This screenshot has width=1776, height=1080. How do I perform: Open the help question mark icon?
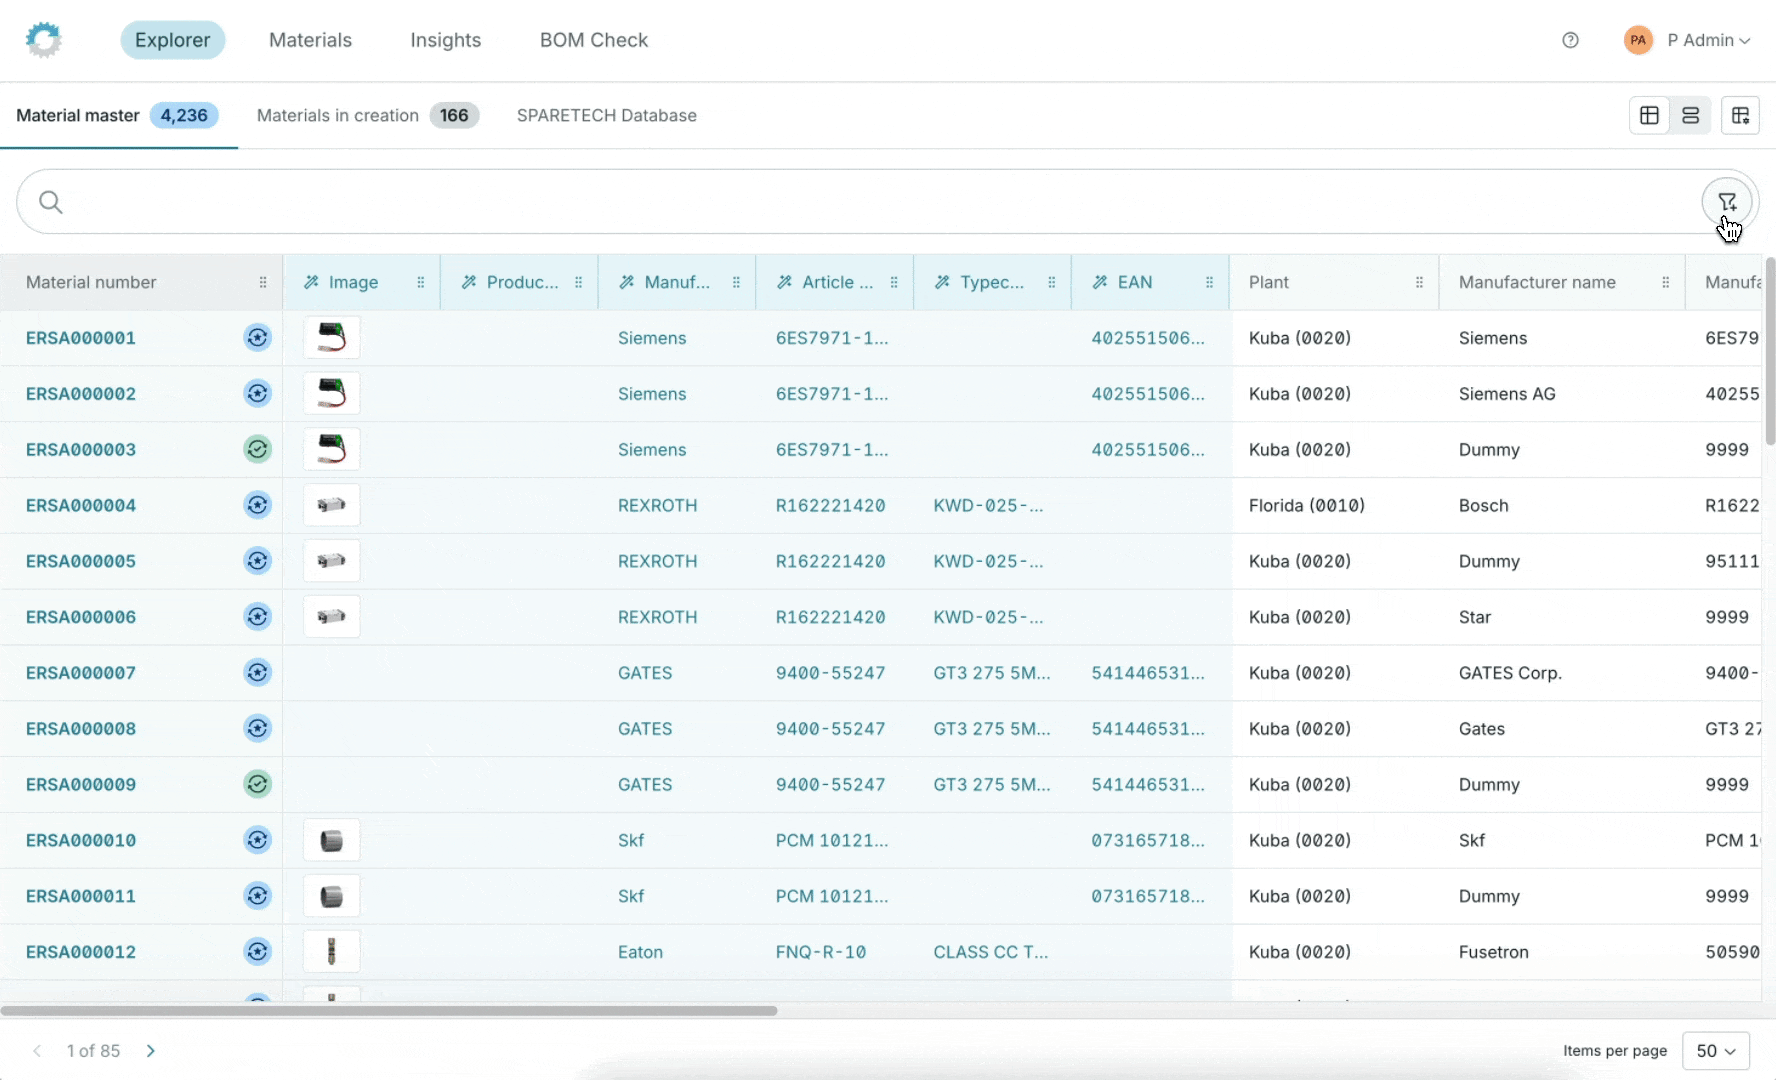(1570, 40)
